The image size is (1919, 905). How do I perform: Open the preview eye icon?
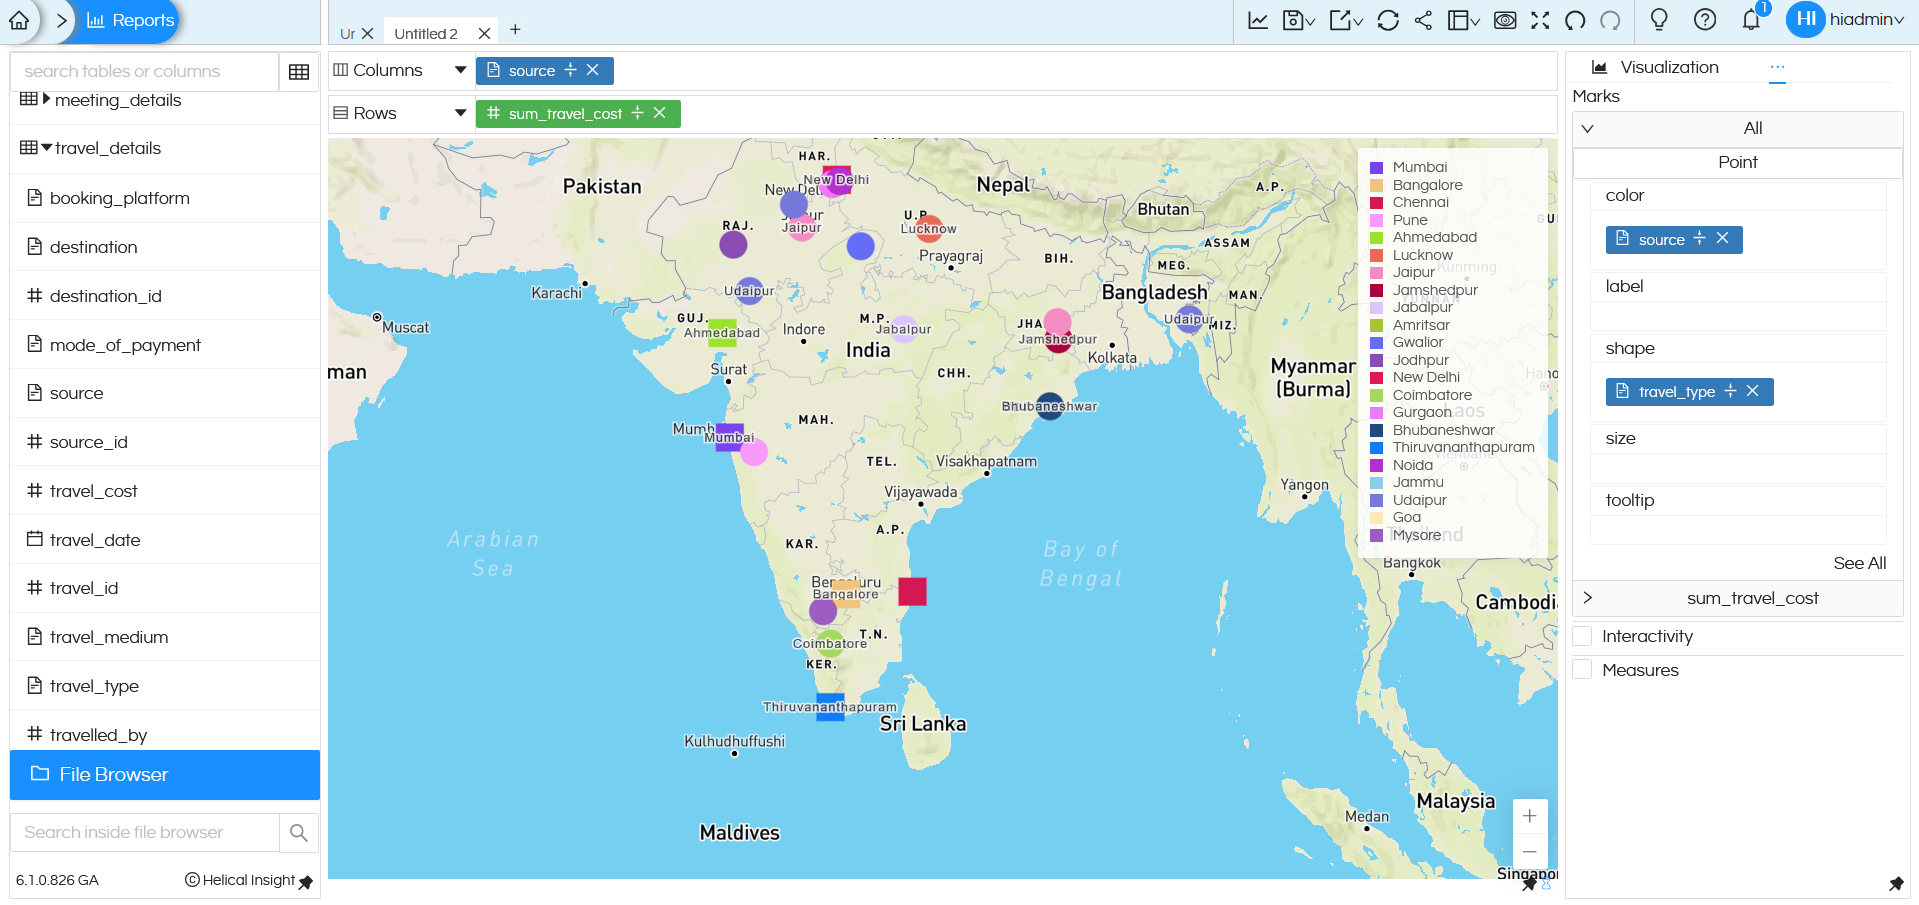click(1505, 19)
